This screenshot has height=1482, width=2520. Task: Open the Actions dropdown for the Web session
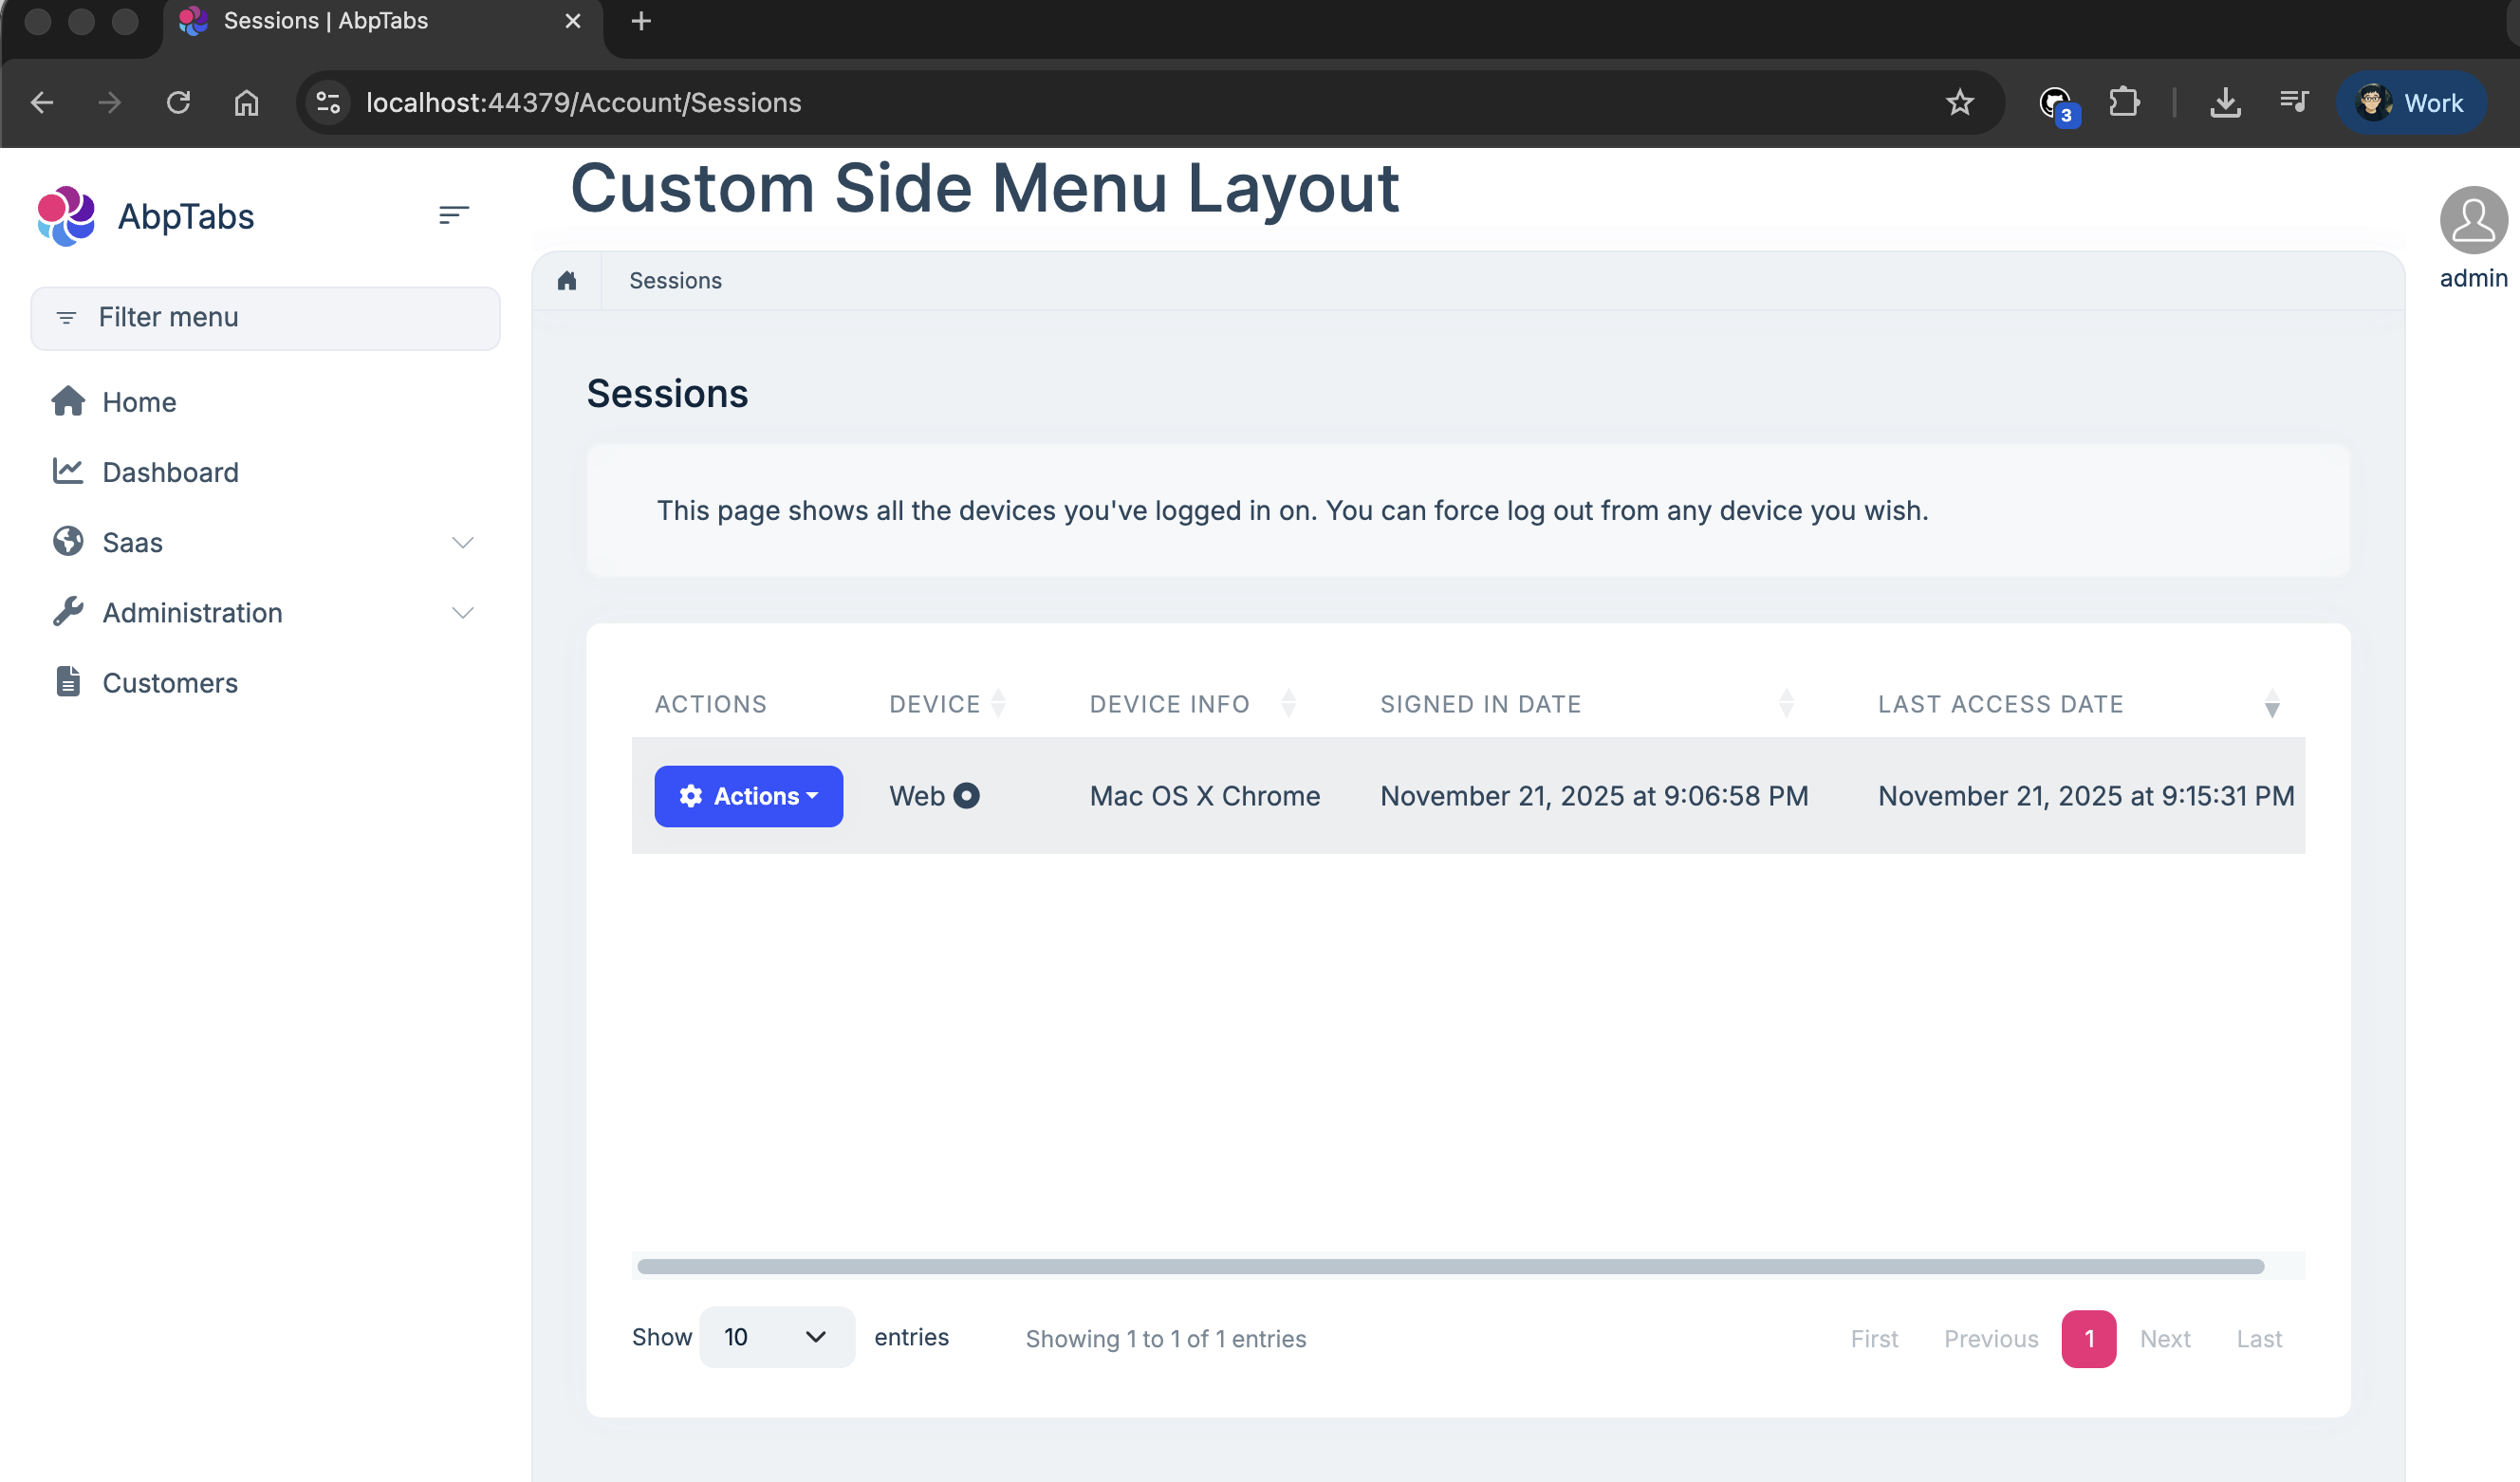pyautogui.click(x=748, y=796)
